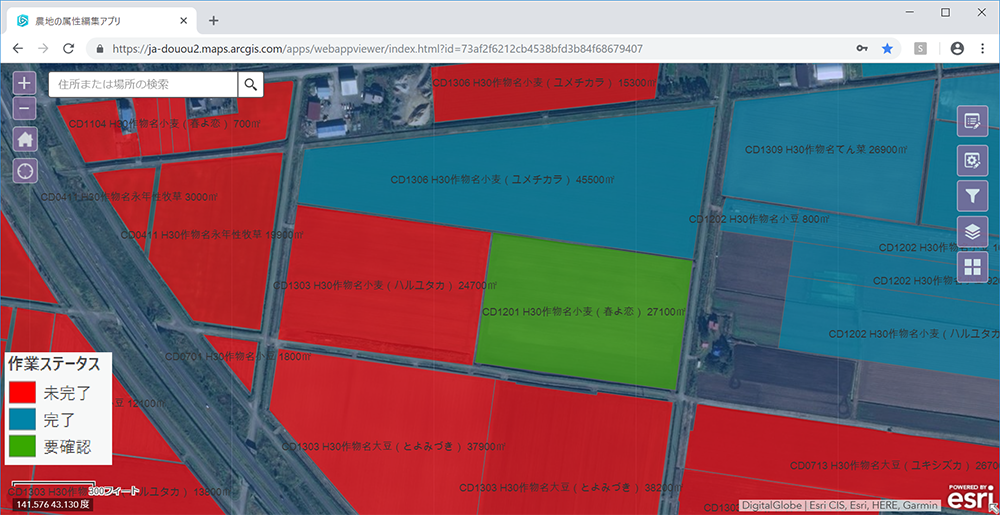Click the search magnifier button
1000x515 pixels.
[x=251, y=85]
